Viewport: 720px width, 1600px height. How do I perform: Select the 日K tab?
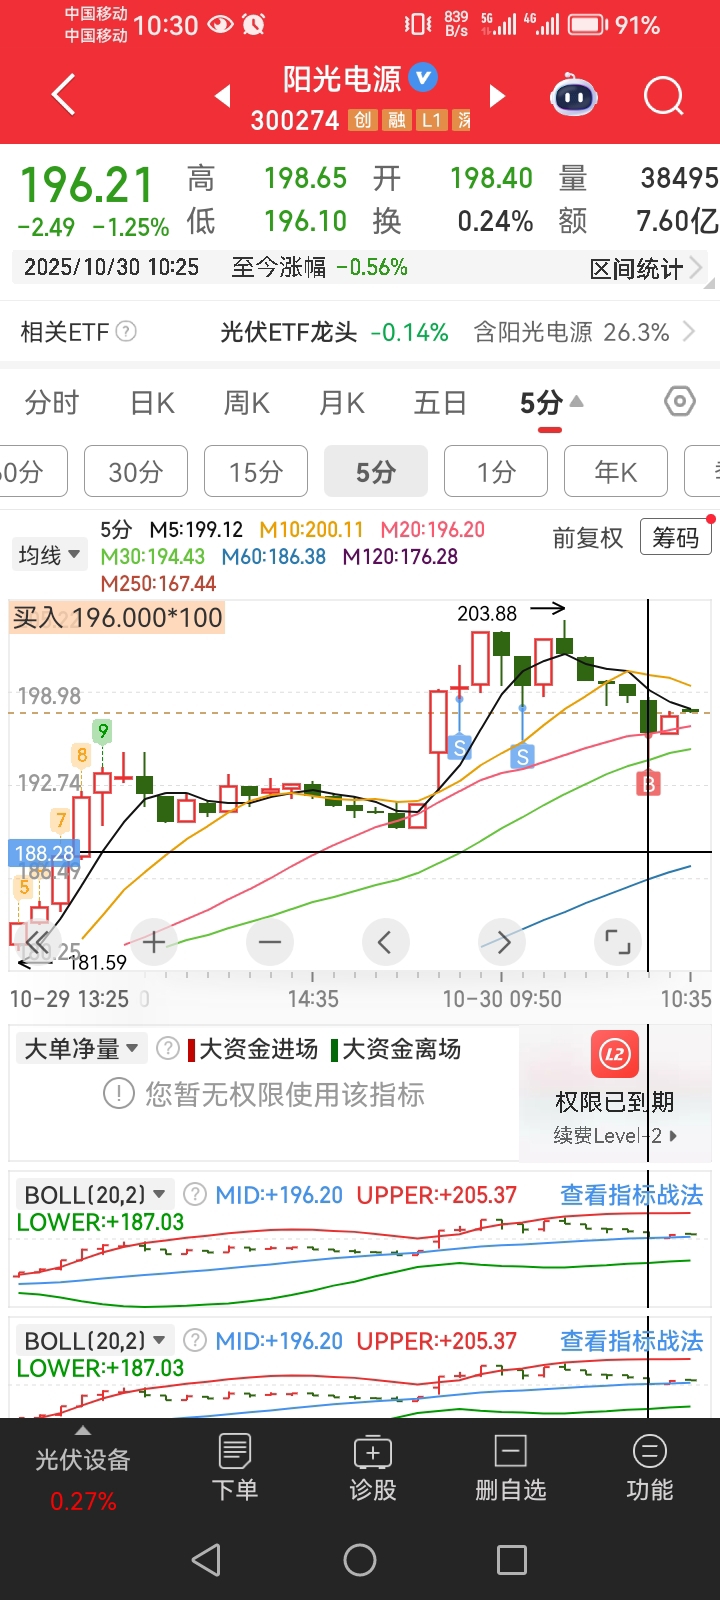tap(152, 403)
